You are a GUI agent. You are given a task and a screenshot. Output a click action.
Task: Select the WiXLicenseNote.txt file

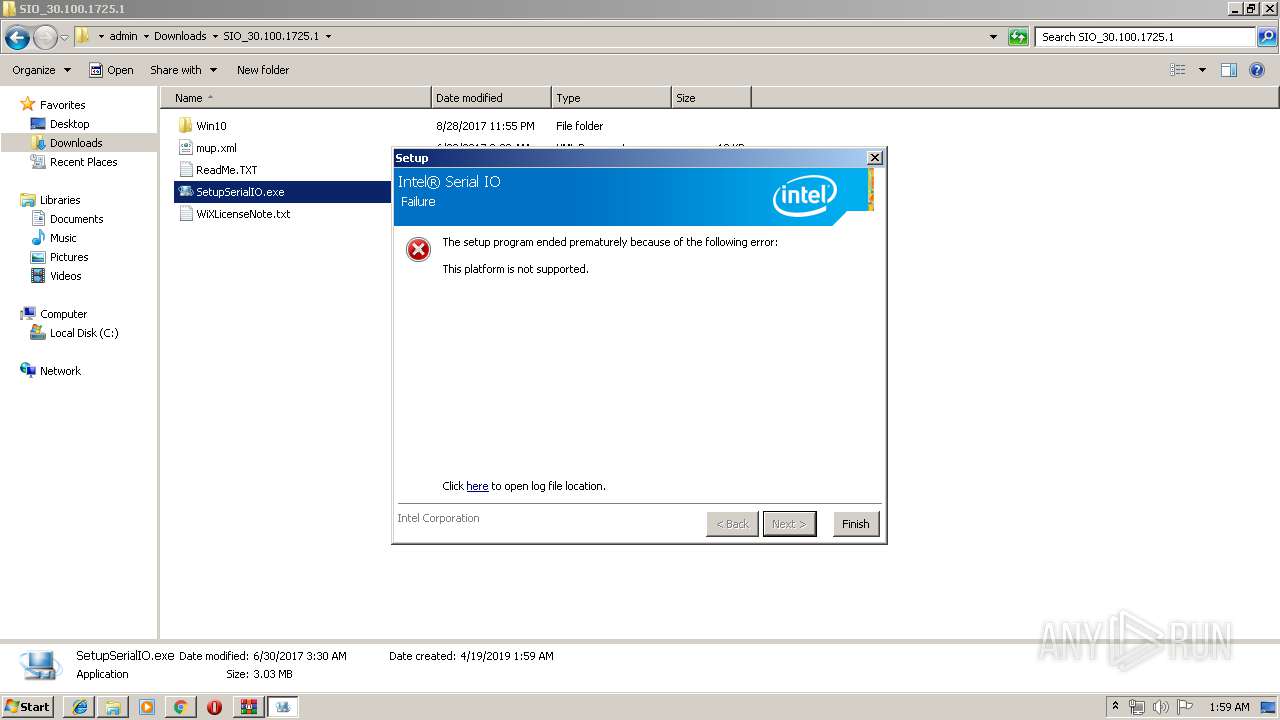pos(243,214)
